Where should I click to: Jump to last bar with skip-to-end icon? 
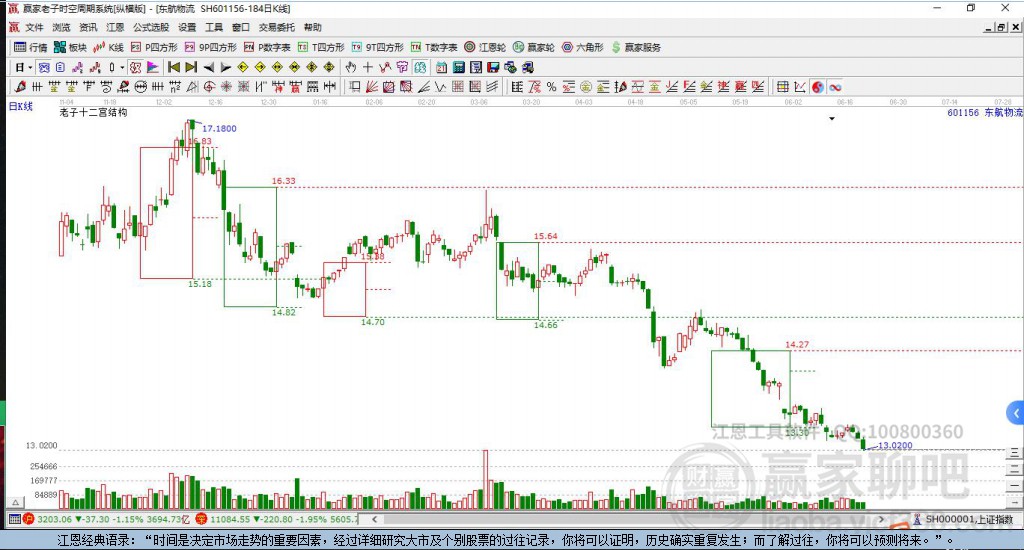pyautogui.click(x=191, y=67)
